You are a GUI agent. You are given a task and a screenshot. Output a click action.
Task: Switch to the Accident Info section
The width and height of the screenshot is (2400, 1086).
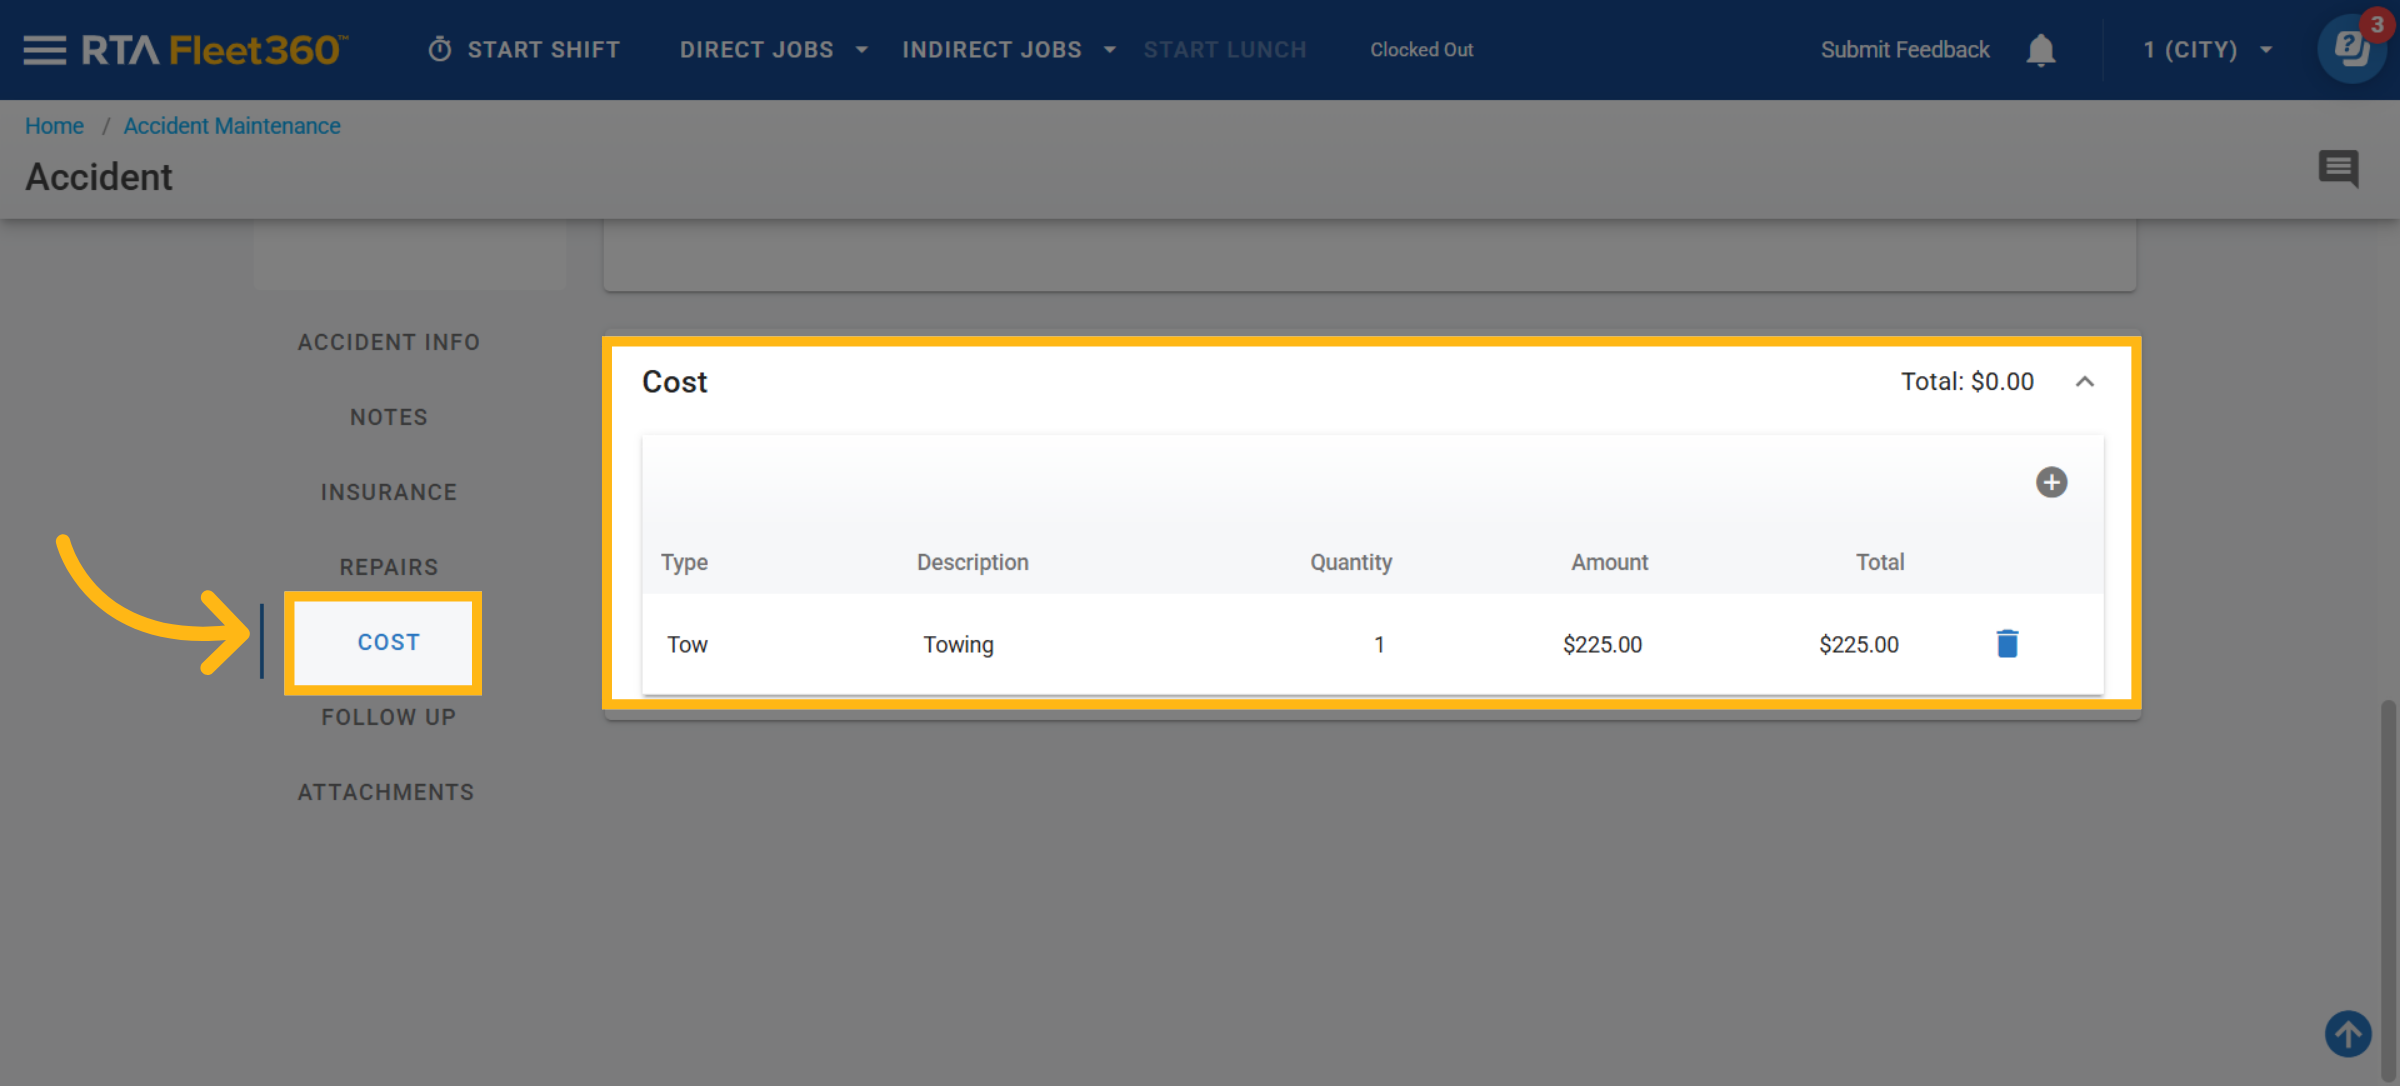[389, 342]
